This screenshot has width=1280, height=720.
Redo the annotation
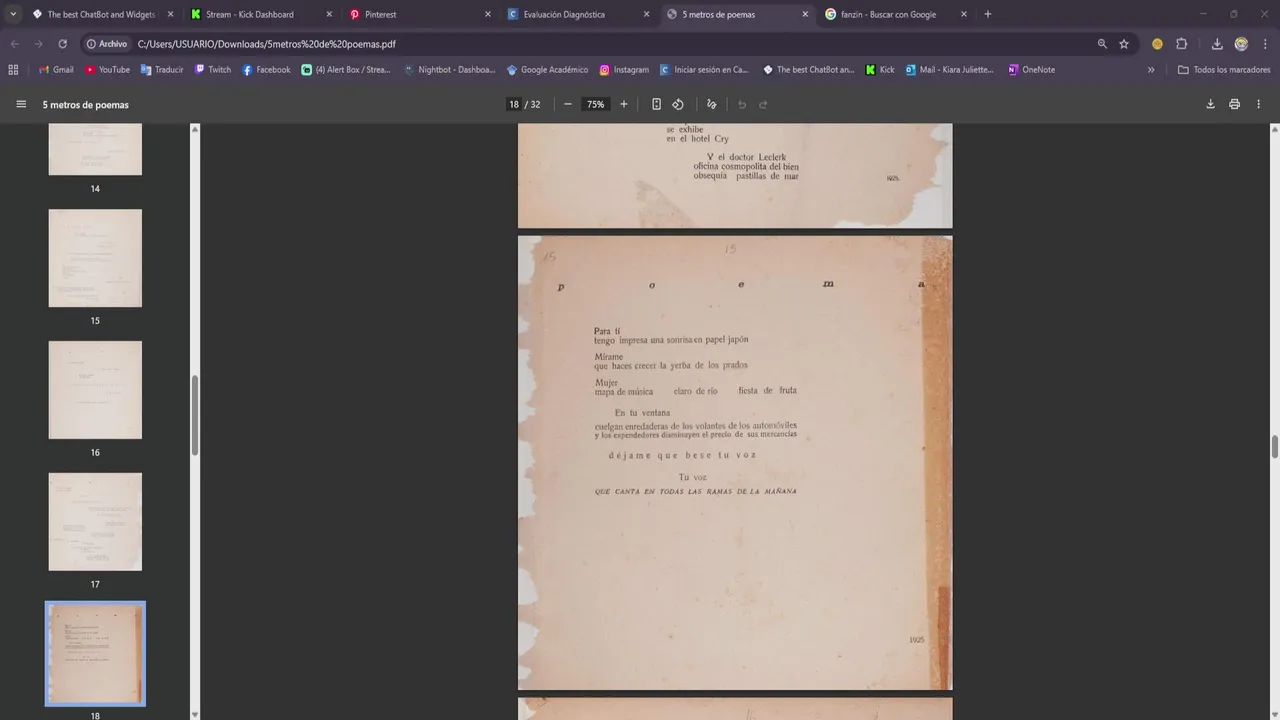[x=763, y=104]
